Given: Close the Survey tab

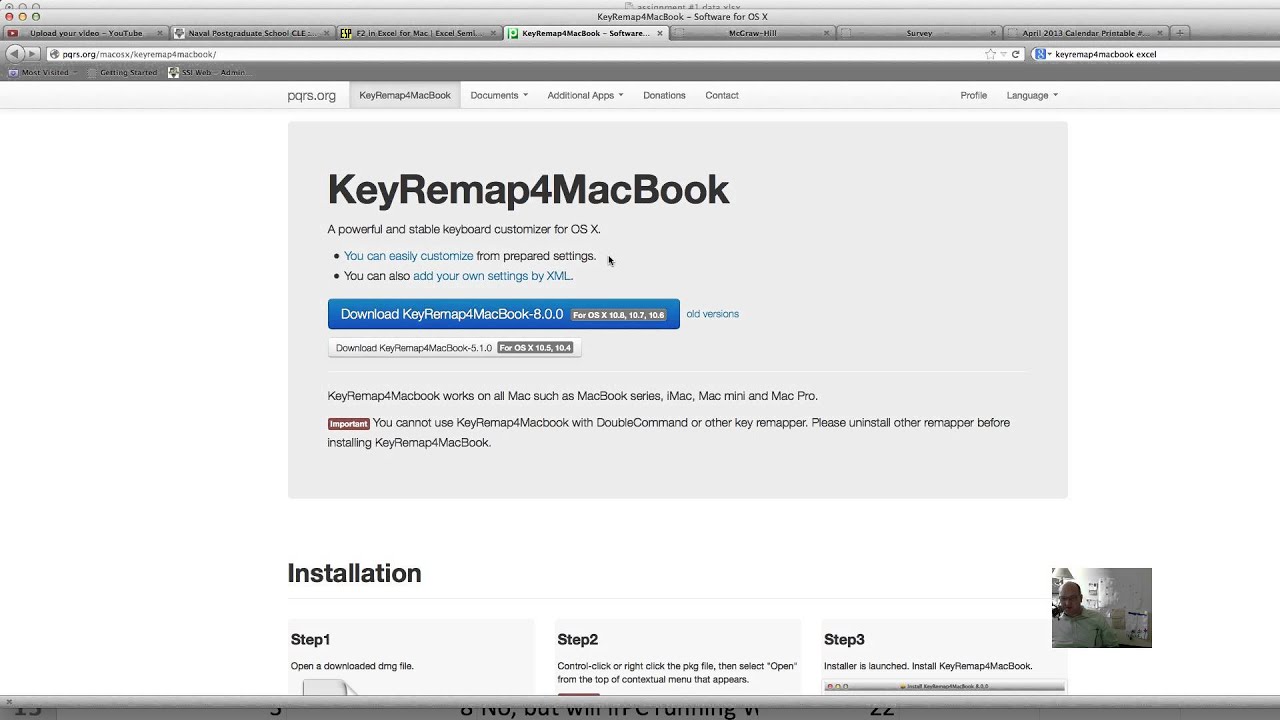Looking at the screenshot, I should [993, 33].
